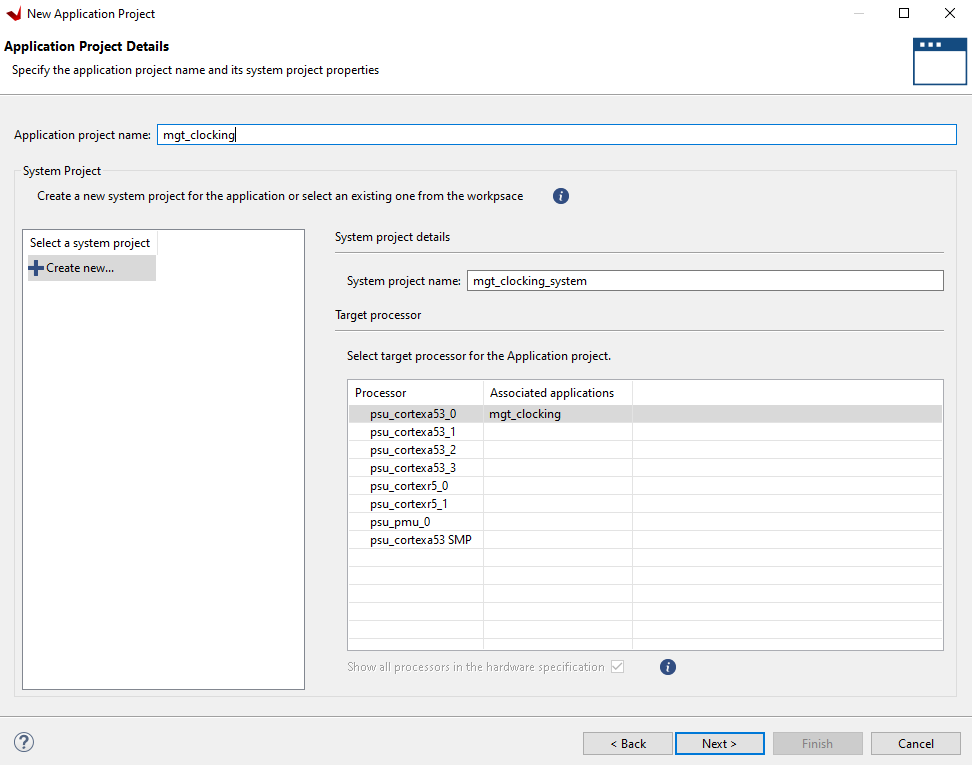Choose psu_cortexr5_0 as target processor
972x765 pixels.
pos(409,486)
